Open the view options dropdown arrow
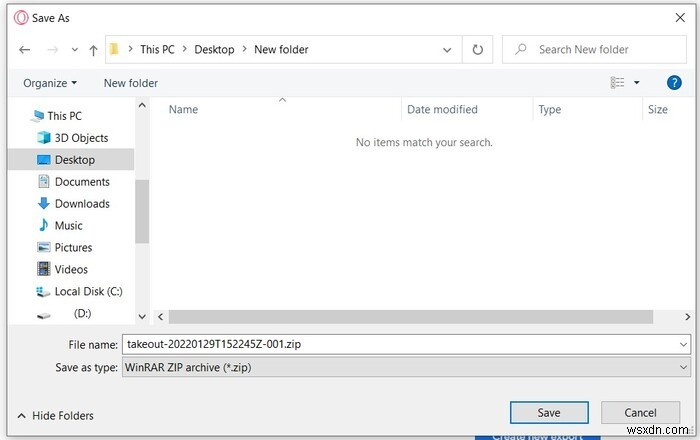Viewport: 700px width, 440px height. (x=637, y=83)
